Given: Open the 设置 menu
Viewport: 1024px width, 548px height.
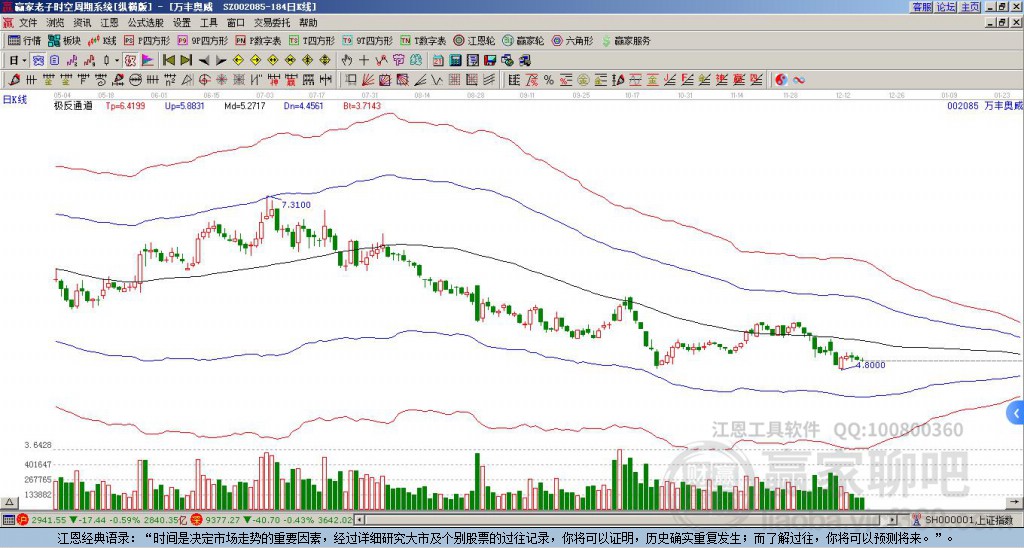Looking at the screenshot, I should pos(182,23).
